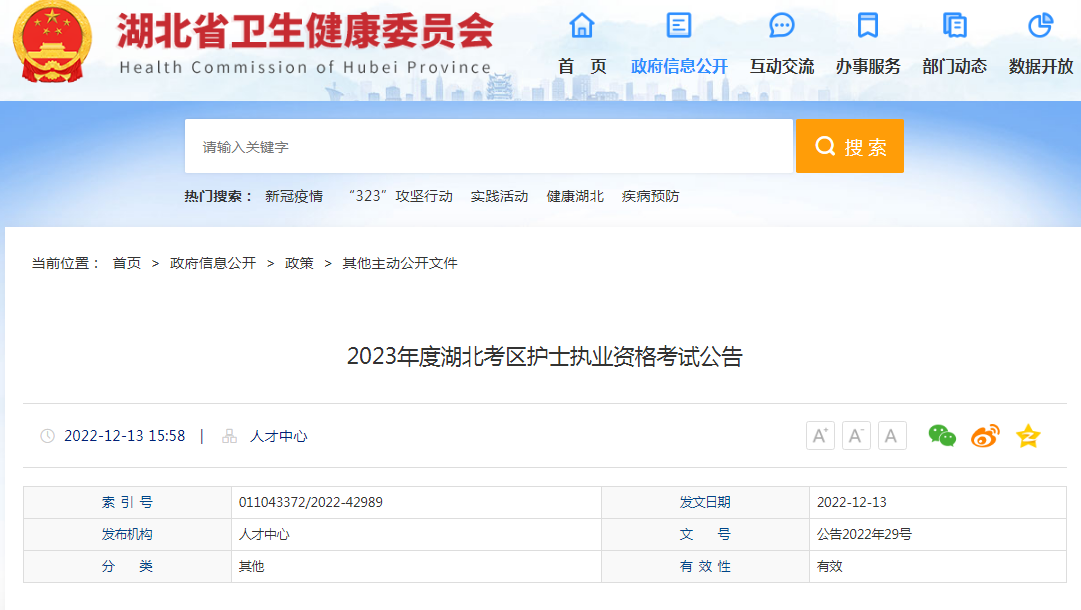
Task: Decrease font size with A- button
Action: click(856, 436)
